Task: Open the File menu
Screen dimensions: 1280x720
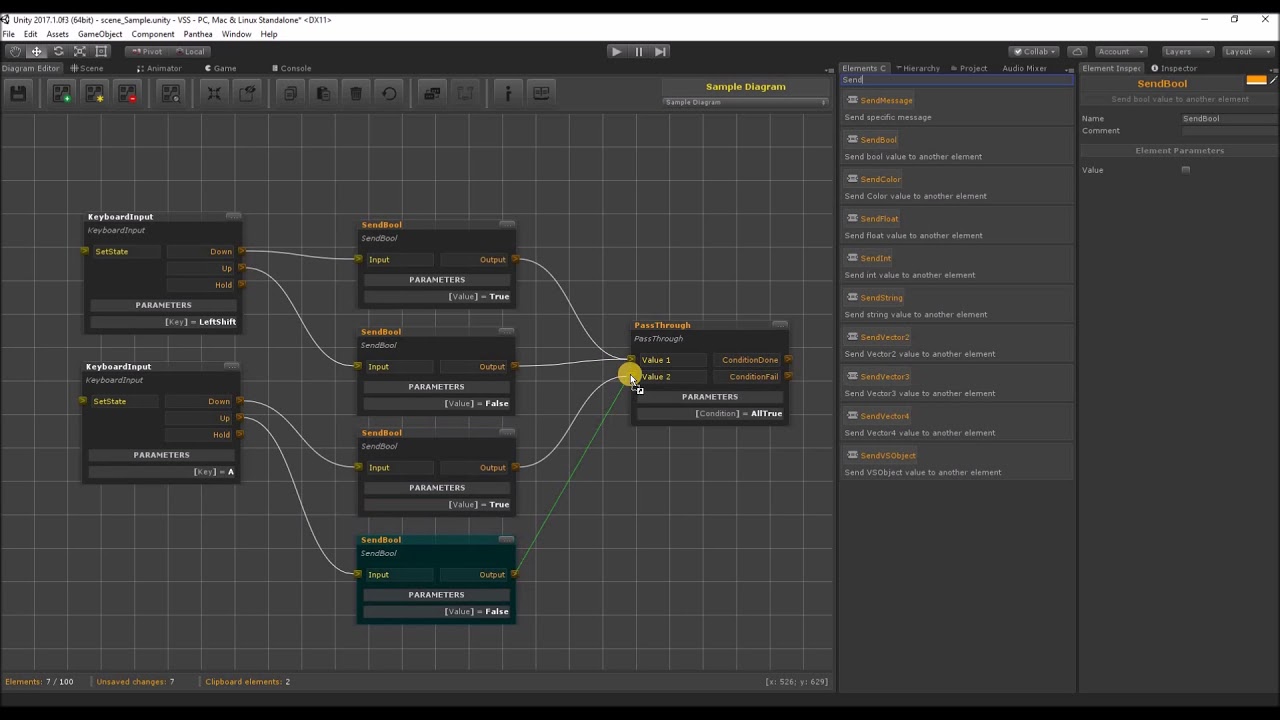Action: (8, 34)
